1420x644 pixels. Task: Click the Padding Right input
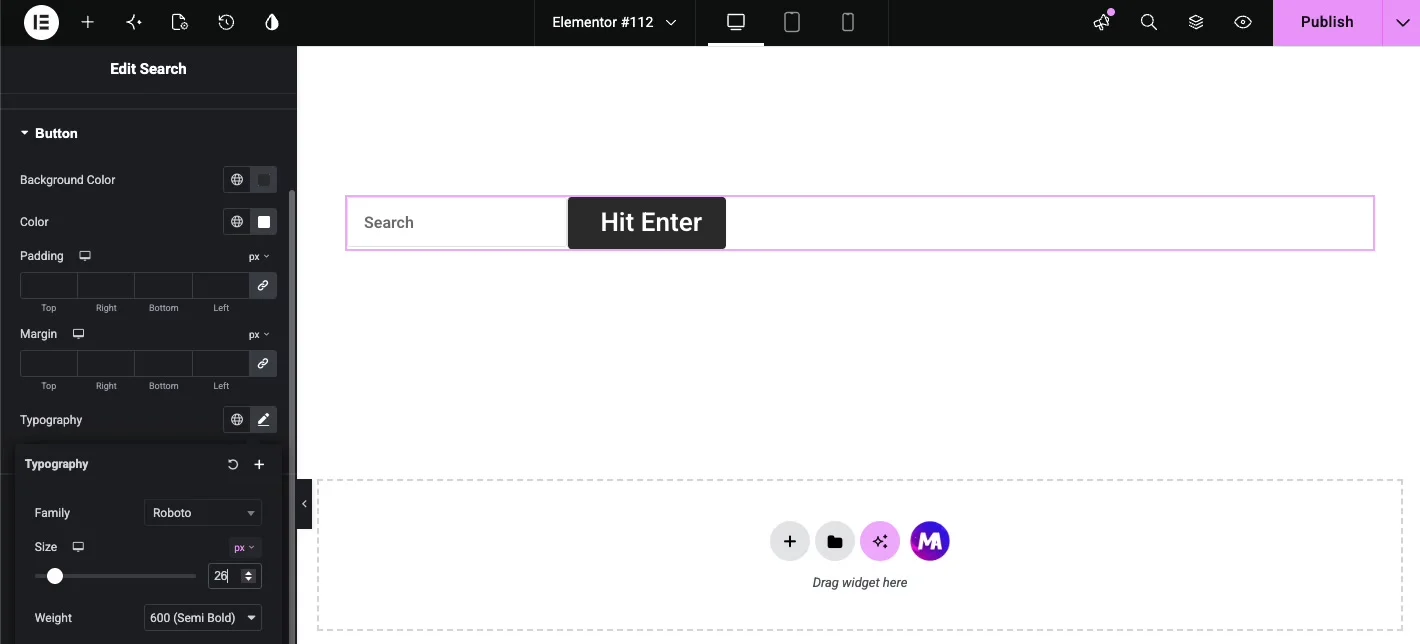pos(106,285)
